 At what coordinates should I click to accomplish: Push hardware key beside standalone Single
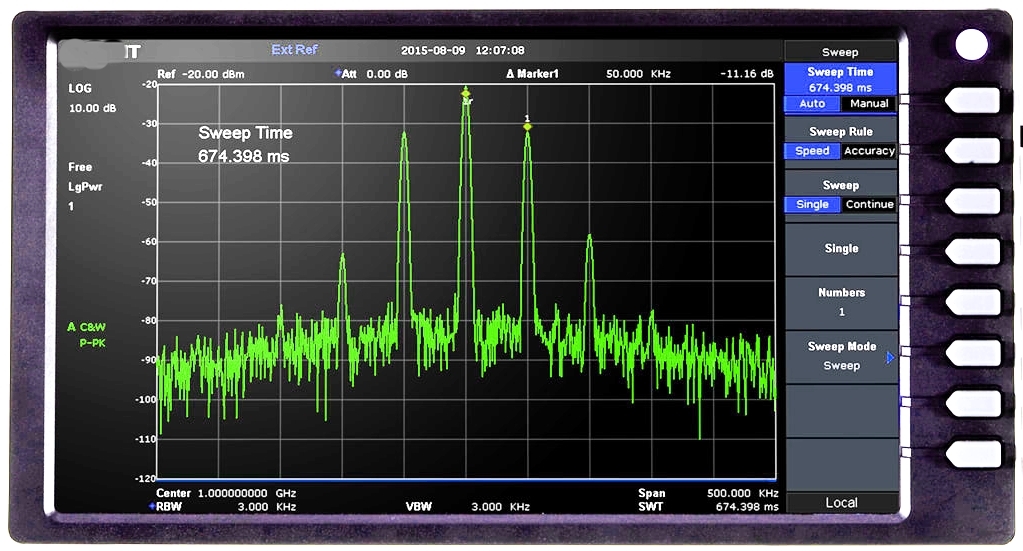pos(973,252)
